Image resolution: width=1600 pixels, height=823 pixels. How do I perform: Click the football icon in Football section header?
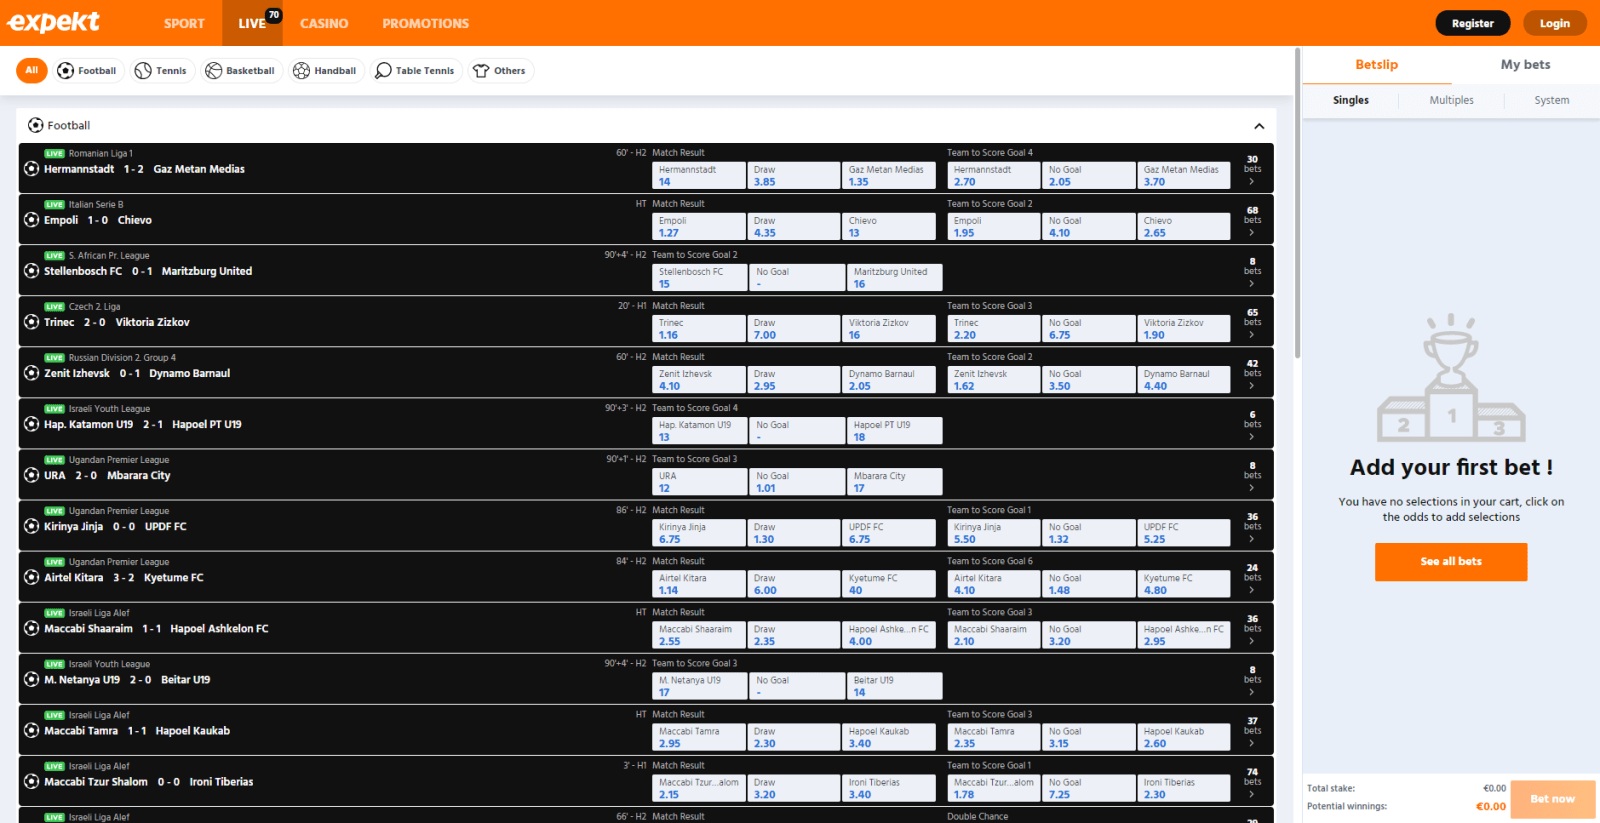point(36,125)
